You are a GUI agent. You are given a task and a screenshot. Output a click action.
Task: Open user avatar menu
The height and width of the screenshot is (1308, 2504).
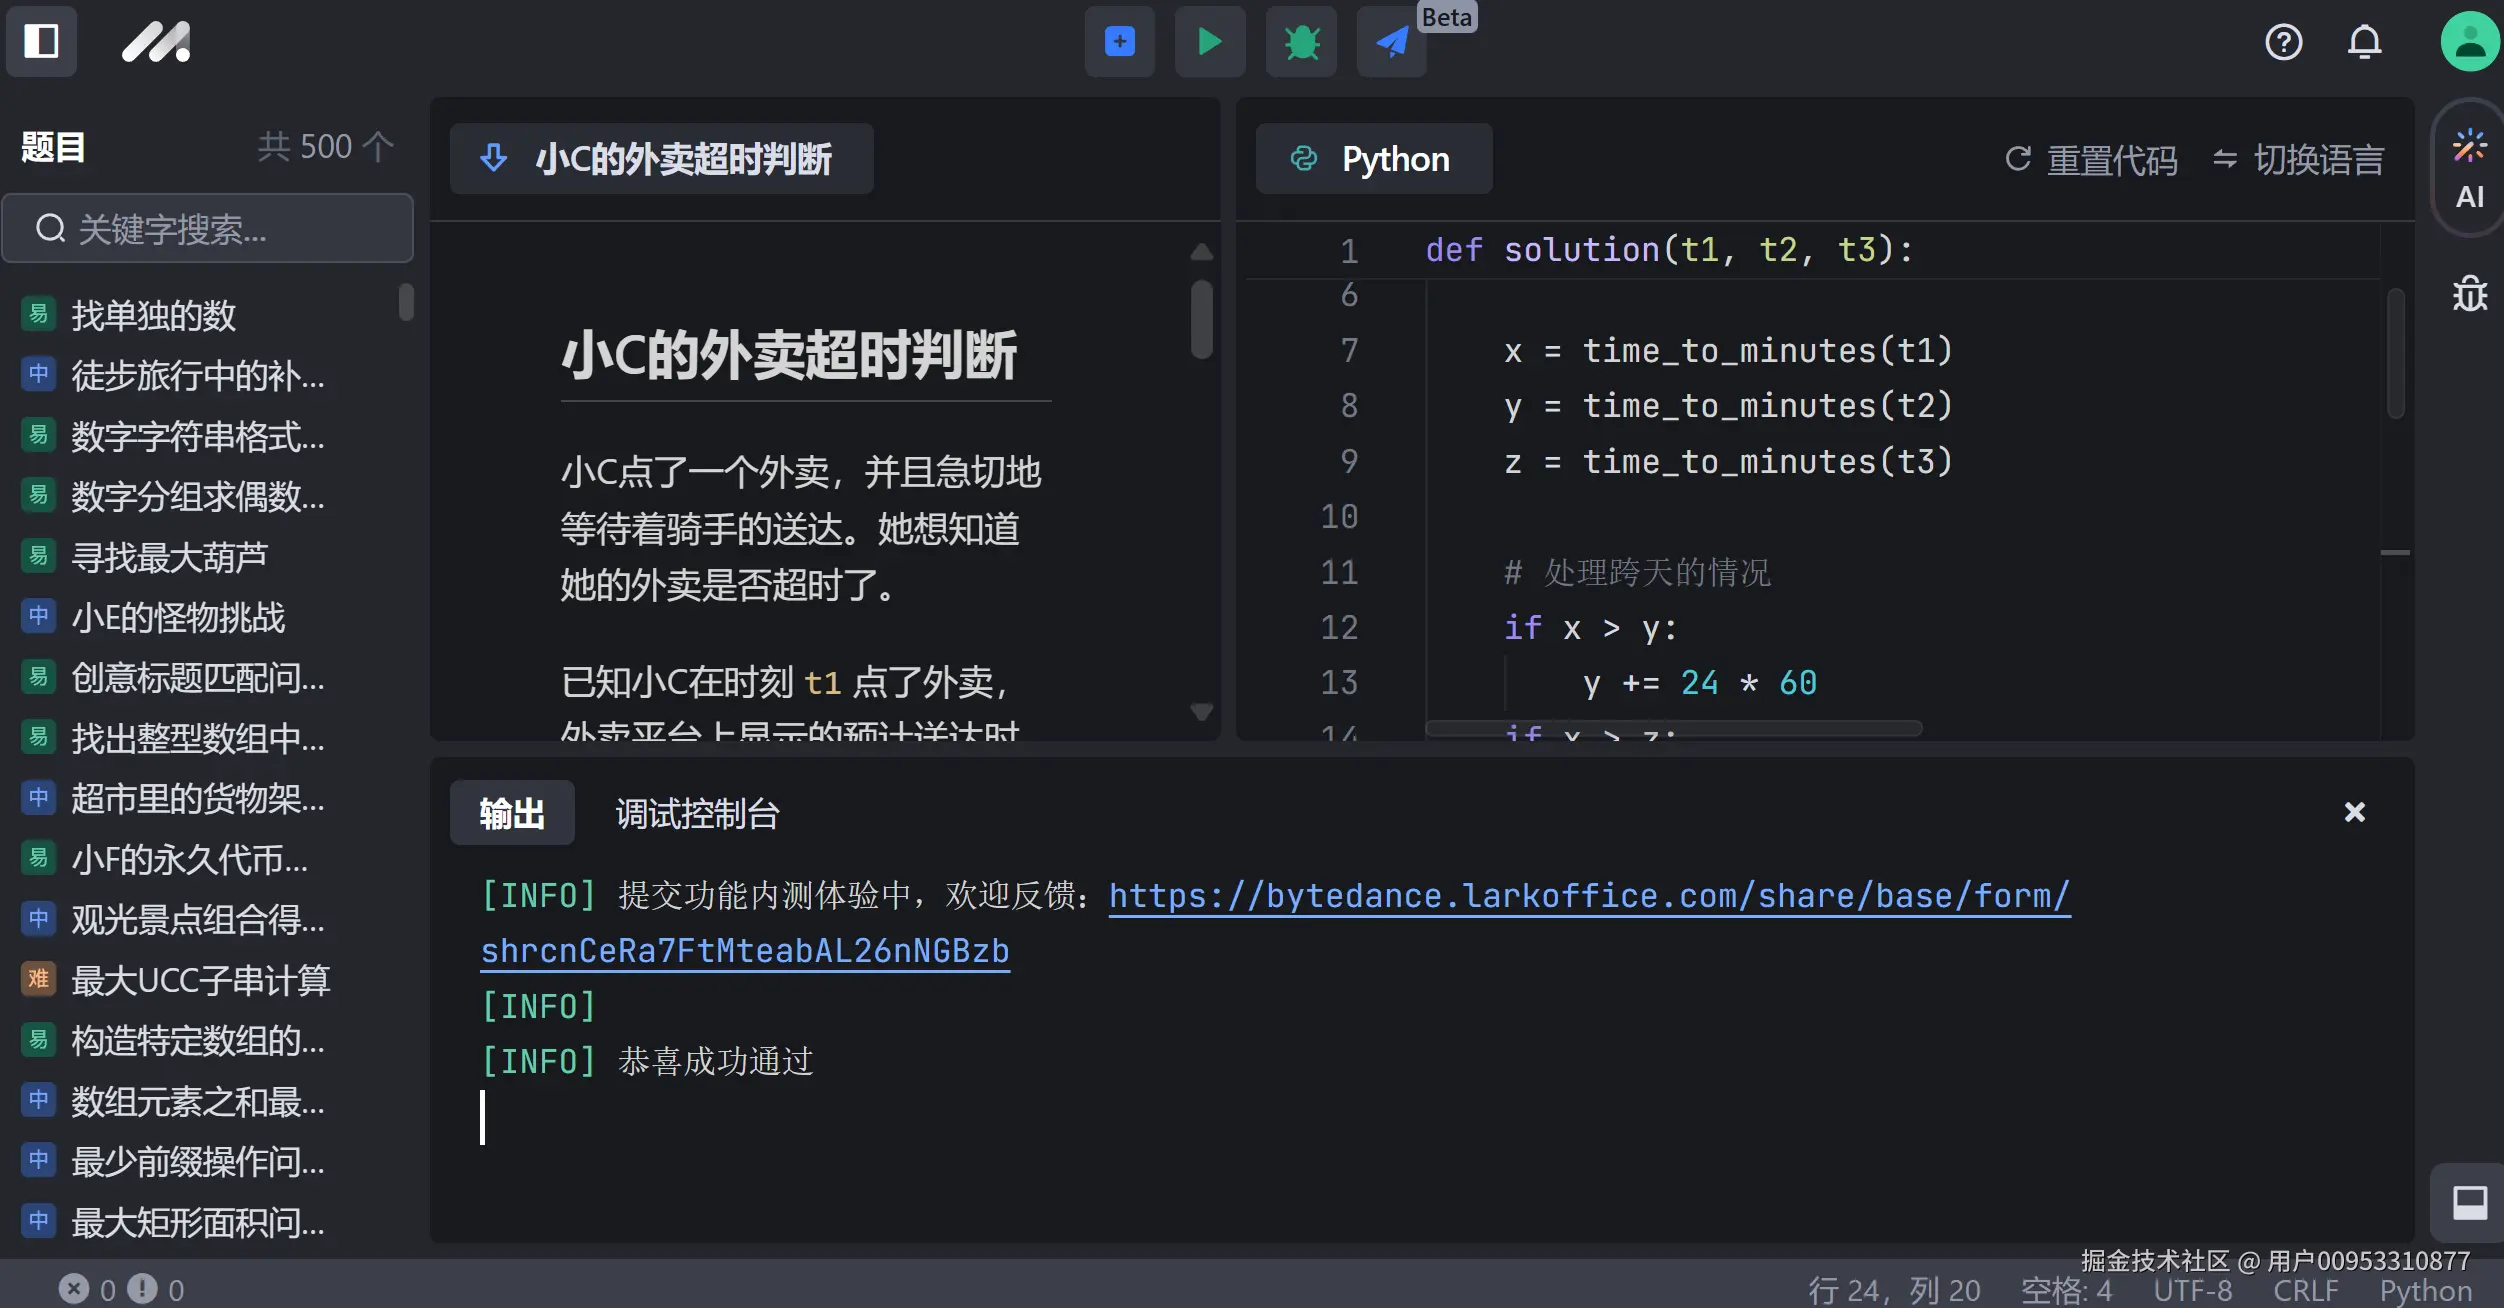[x=2470, y=41]
